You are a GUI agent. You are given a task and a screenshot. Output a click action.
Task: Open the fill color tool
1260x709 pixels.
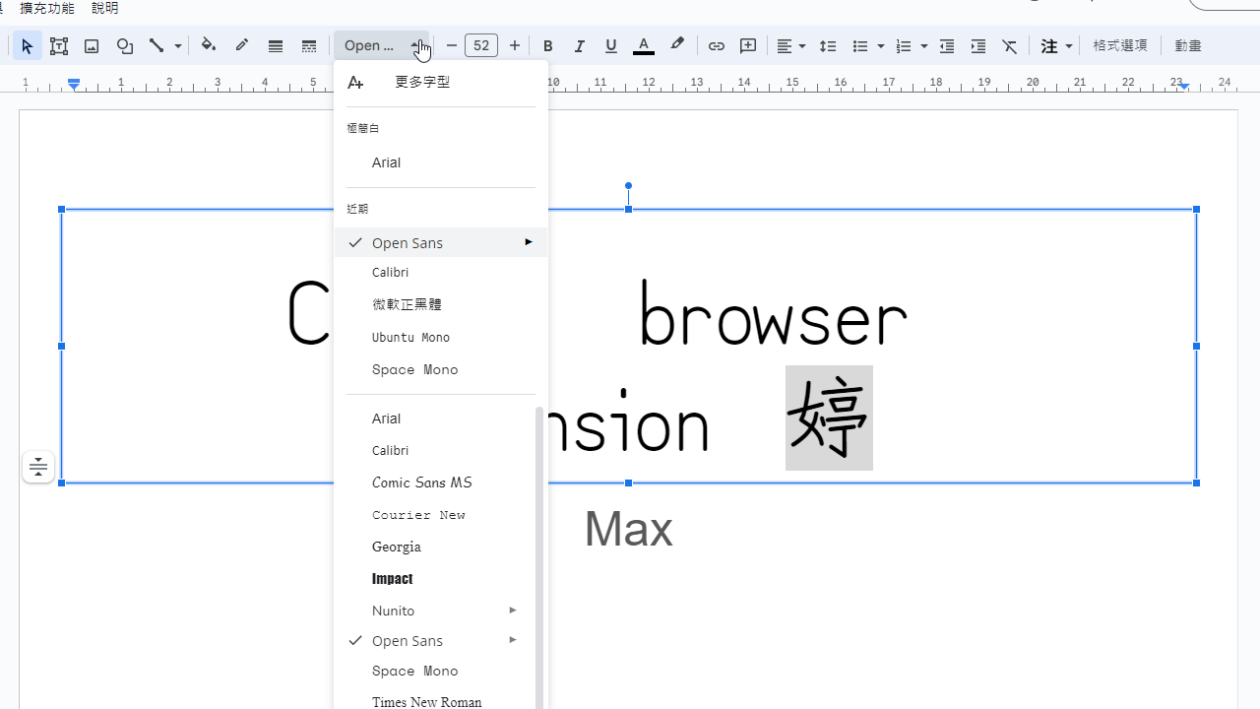[208, 45]
